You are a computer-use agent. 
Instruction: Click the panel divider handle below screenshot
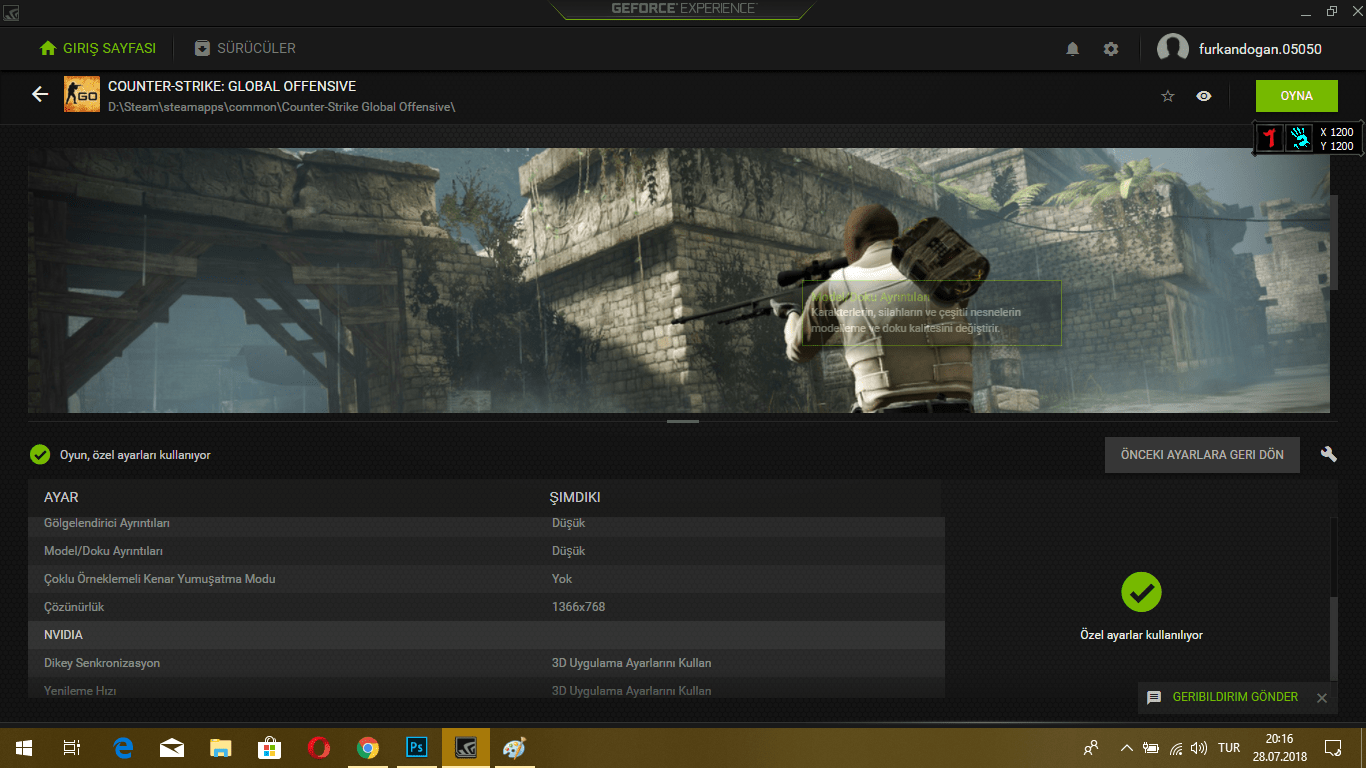(x=683, y=422)
